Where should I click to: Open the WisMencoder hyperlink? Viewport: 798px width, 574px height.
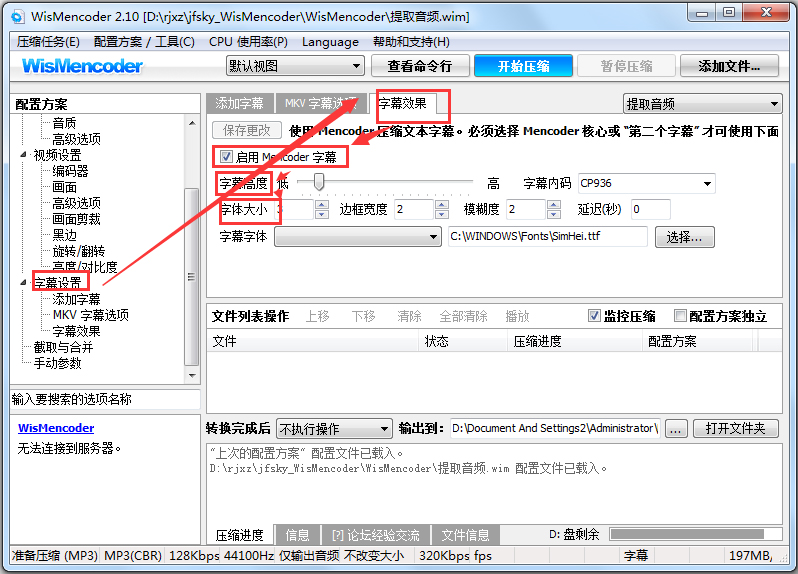point(56,428)
